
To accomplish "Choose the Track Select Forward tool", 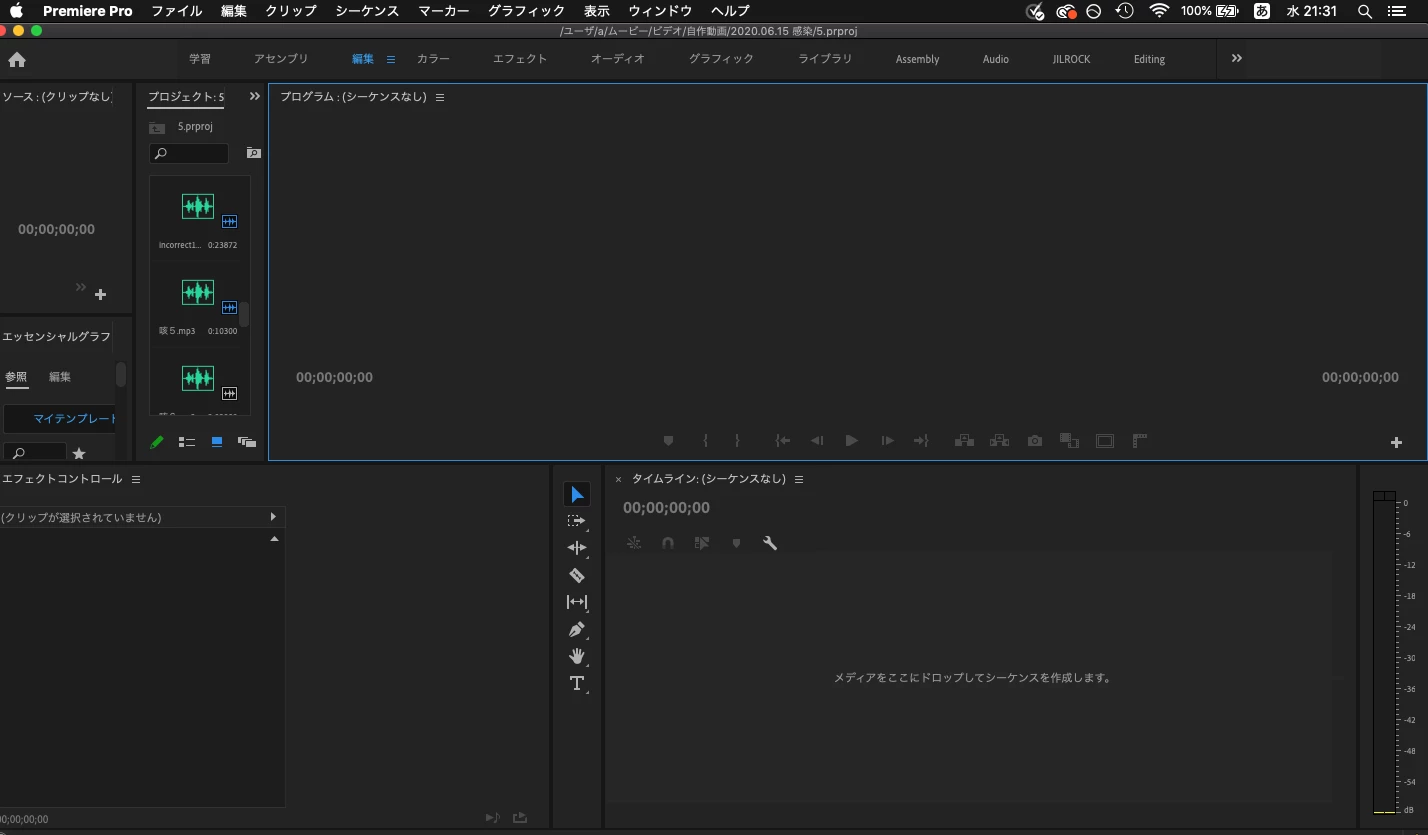I will 577,521.
